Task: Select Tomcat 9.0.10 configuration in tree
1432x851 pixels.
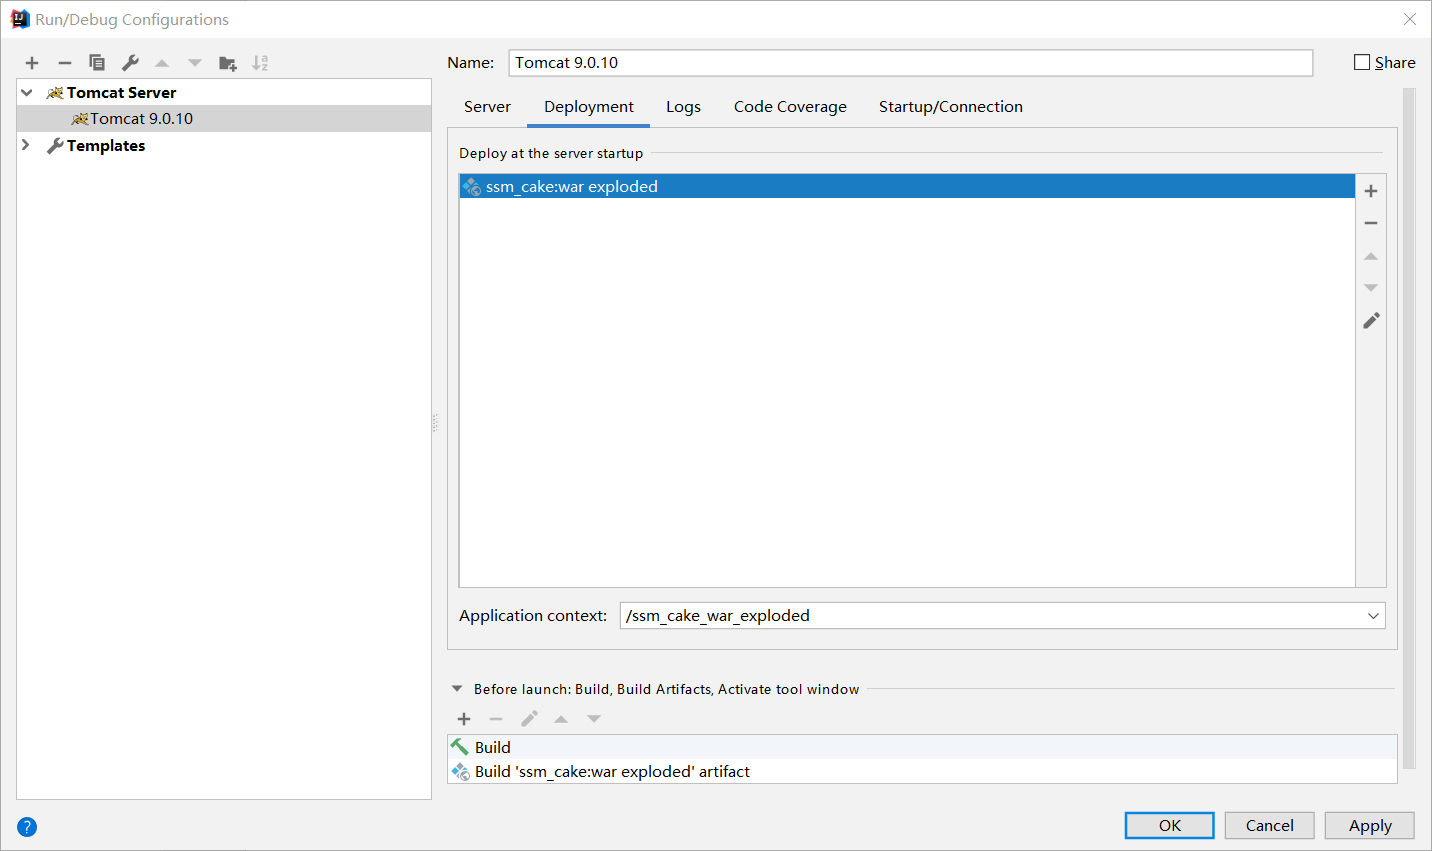Action: click(x=224, y=118)
